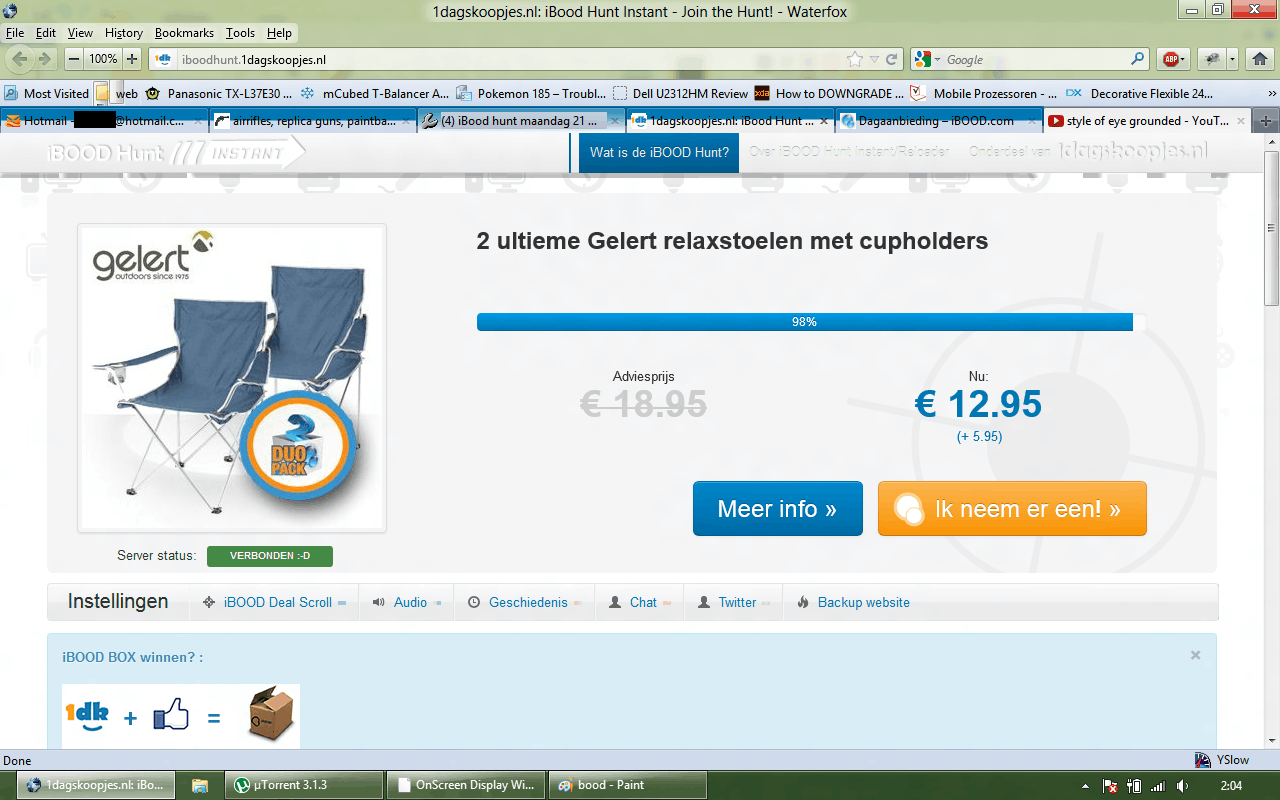Bookmark this page with the star icon
This screenshot has width=1280, height=800.
pos(855,59)
